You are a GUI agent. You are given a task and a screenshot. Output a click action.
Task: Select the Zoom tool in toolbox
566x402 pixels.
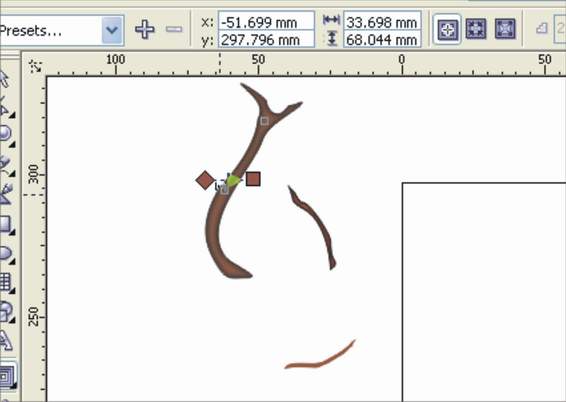click(x=5, y=135)
